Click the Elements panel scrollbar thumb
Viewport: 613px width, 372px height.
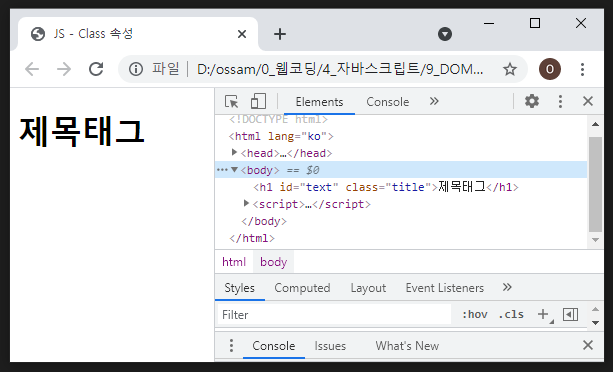(595, 184)
